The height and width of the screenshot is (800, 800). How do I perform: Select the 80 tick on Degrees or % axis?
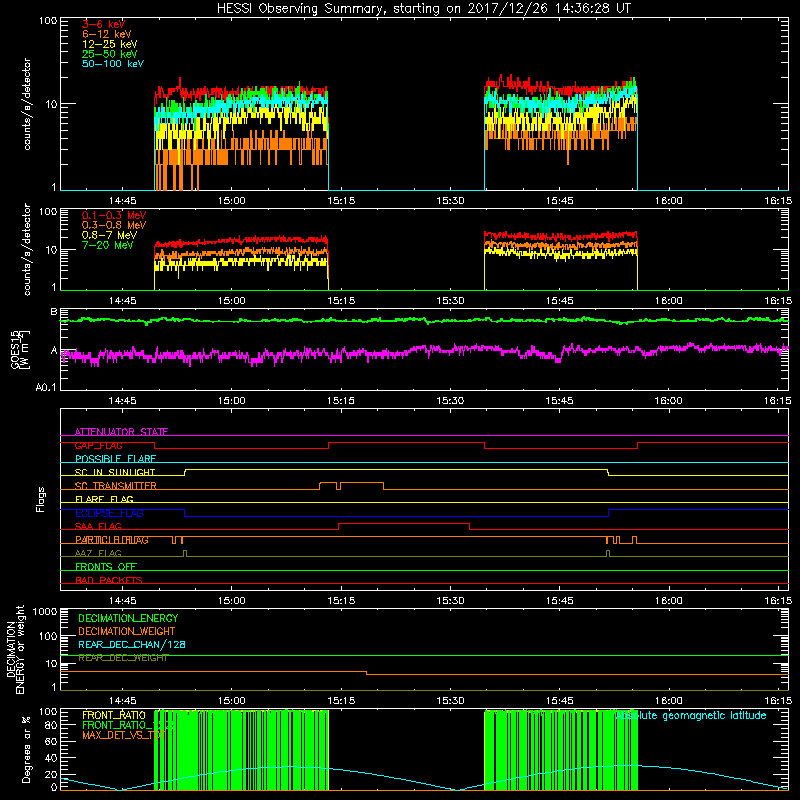tap(51, 724)
